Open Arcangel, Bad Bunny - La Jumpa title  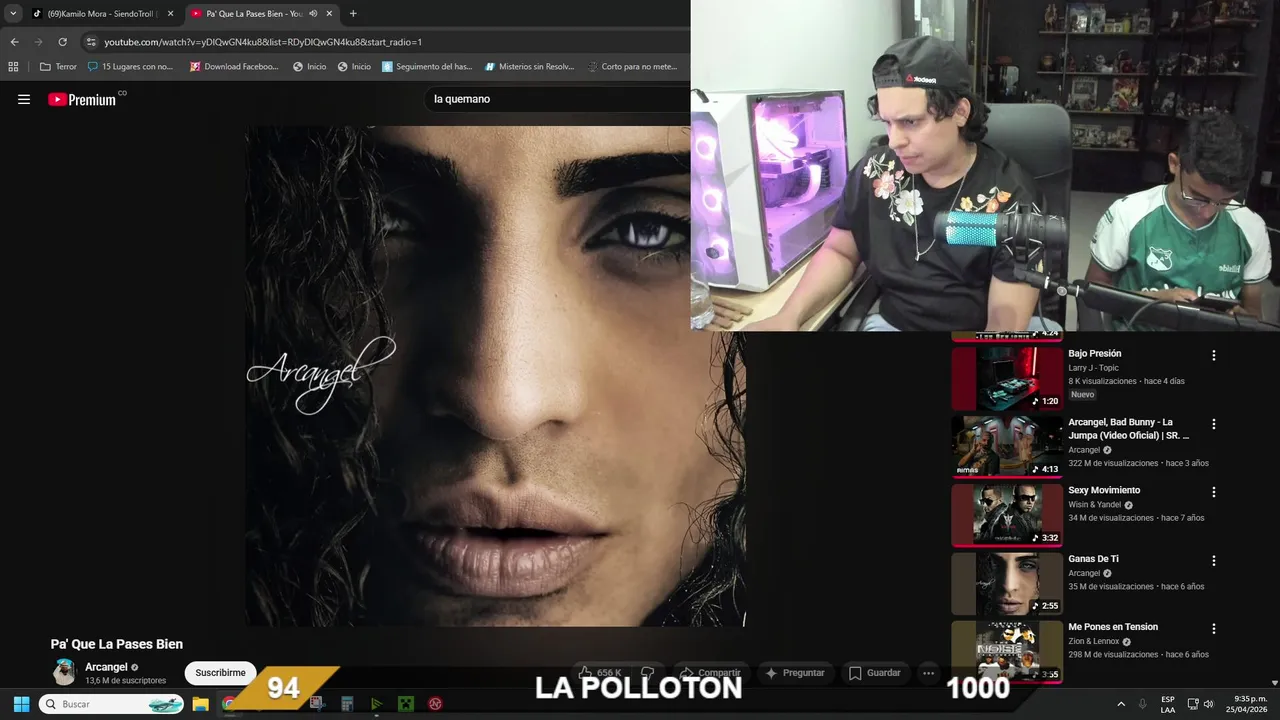1128,429
